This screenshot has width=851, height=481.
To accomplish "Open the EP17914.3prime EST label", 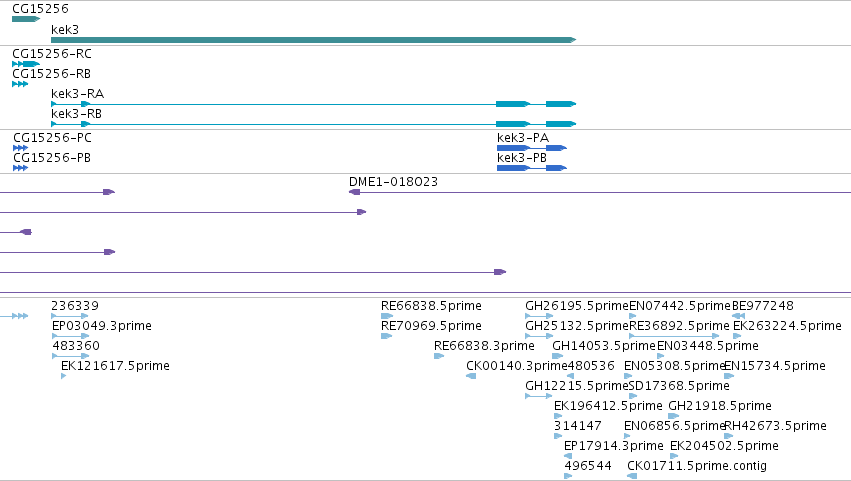I will coord(613,446).
